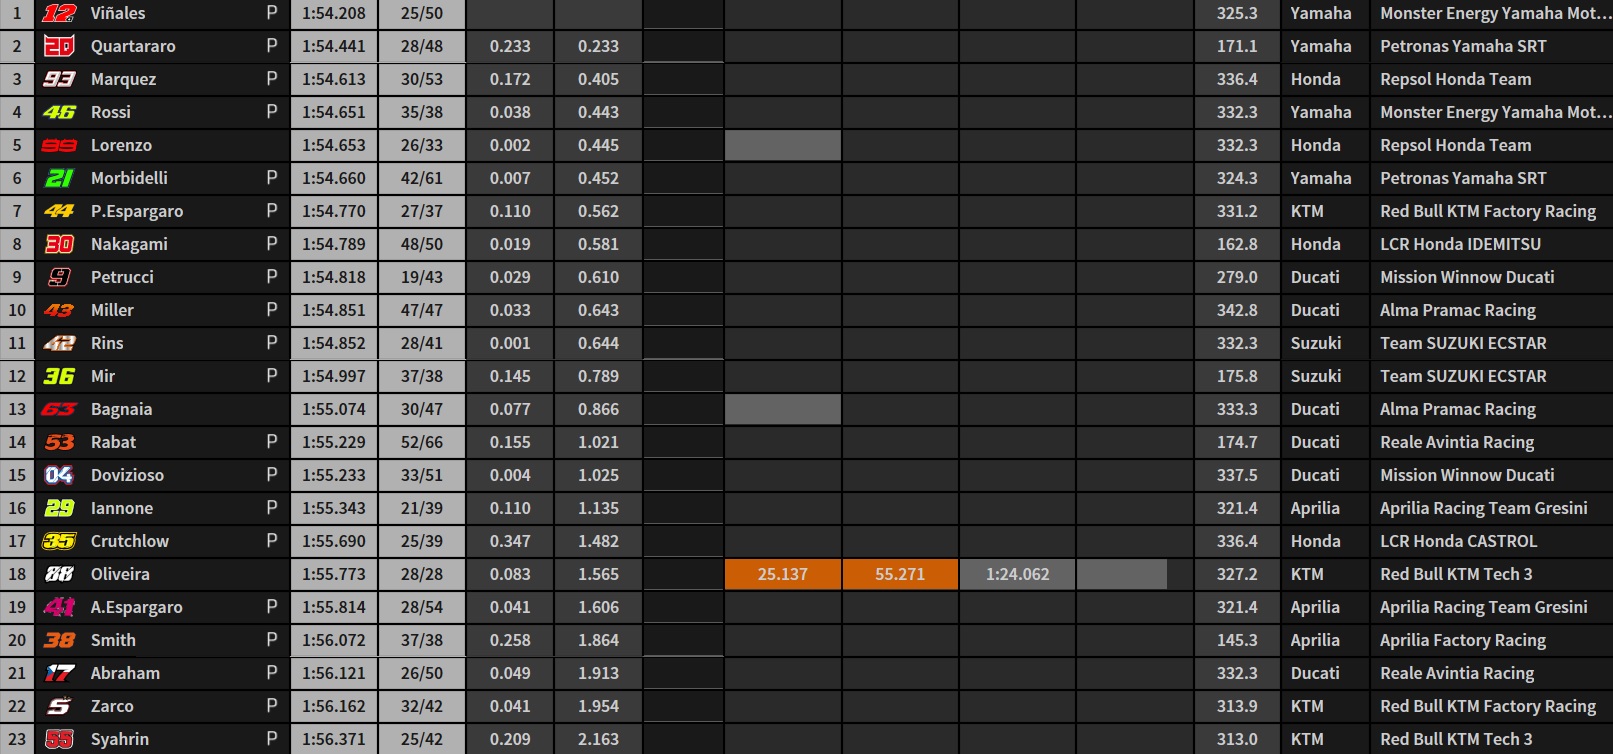The image size is (1613, 754).
Task: Click grey final sector block in Oliveira's row
Action: tap(1122, 574)
